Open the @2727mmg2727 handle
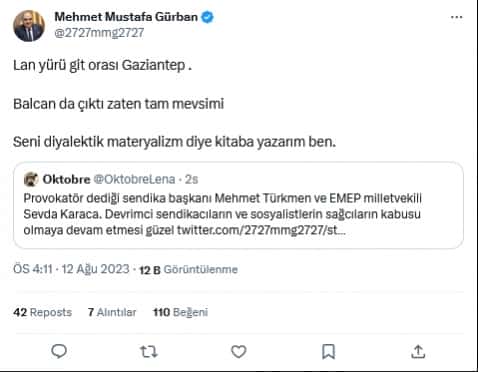The width and height of the screenshot is (478, 372). (99, 33)
